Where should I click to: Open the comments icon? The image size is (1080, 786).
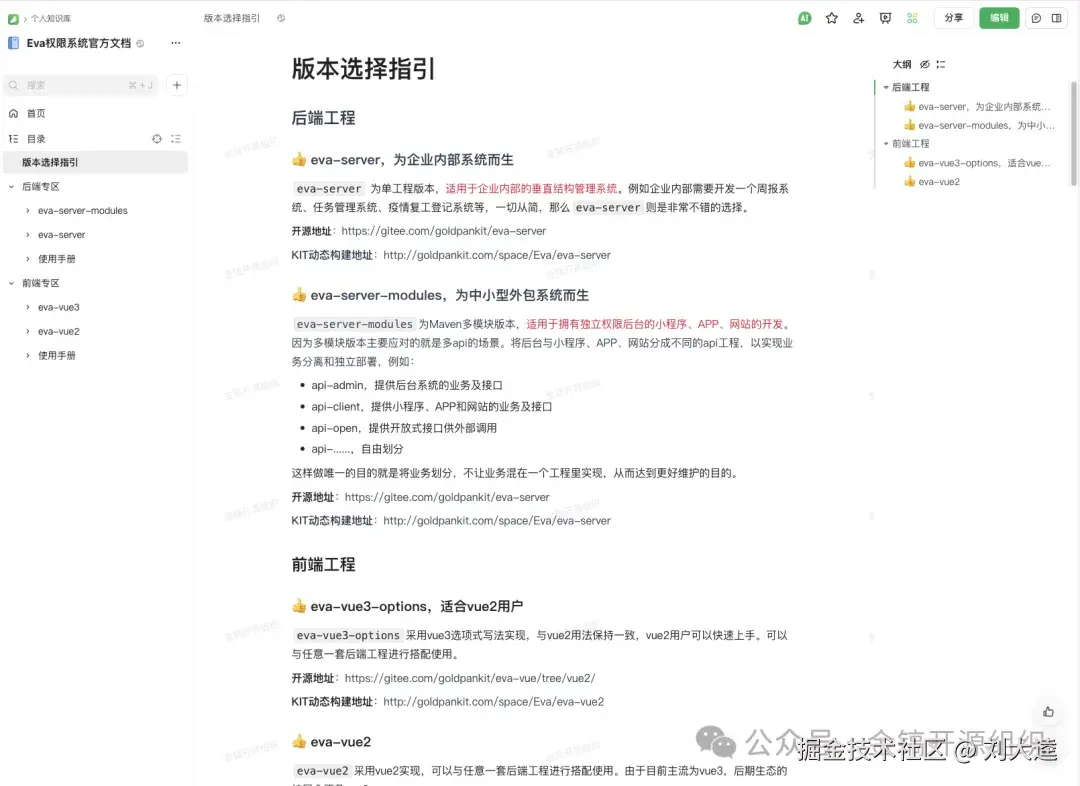[x=1036, y=18]
